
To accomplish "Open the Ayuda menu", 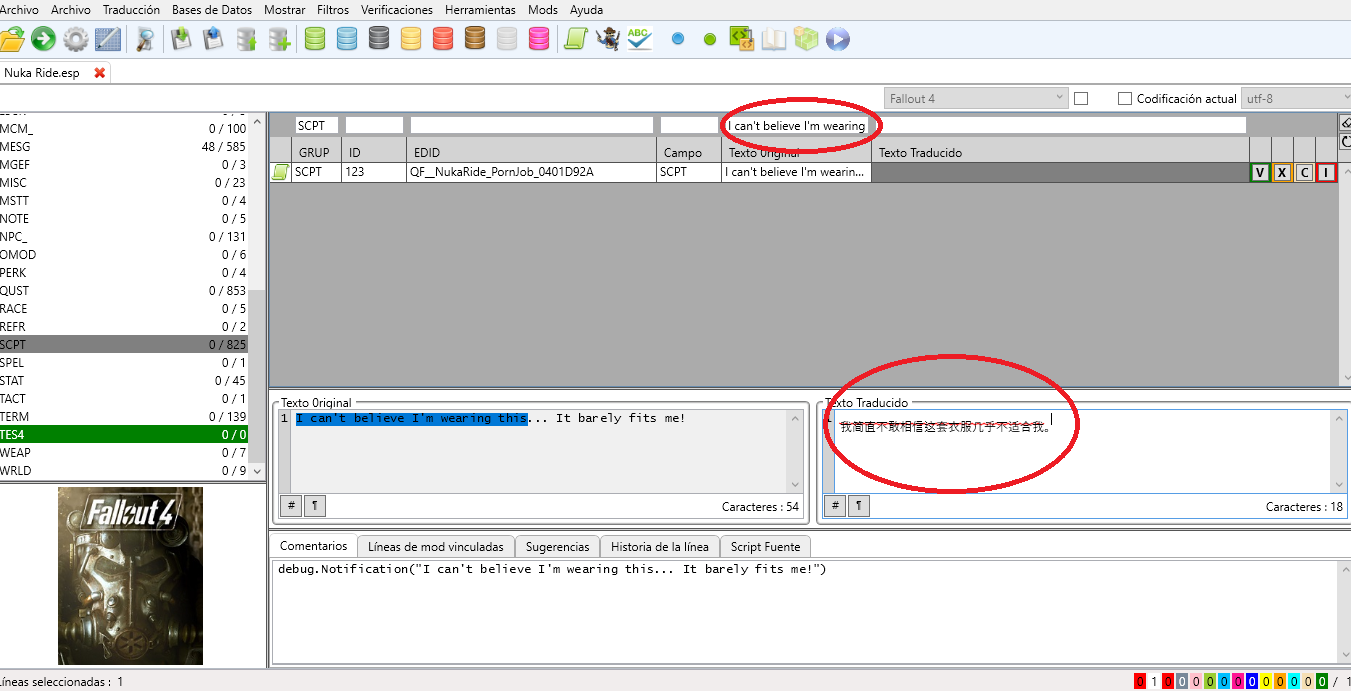I will 586,9.
